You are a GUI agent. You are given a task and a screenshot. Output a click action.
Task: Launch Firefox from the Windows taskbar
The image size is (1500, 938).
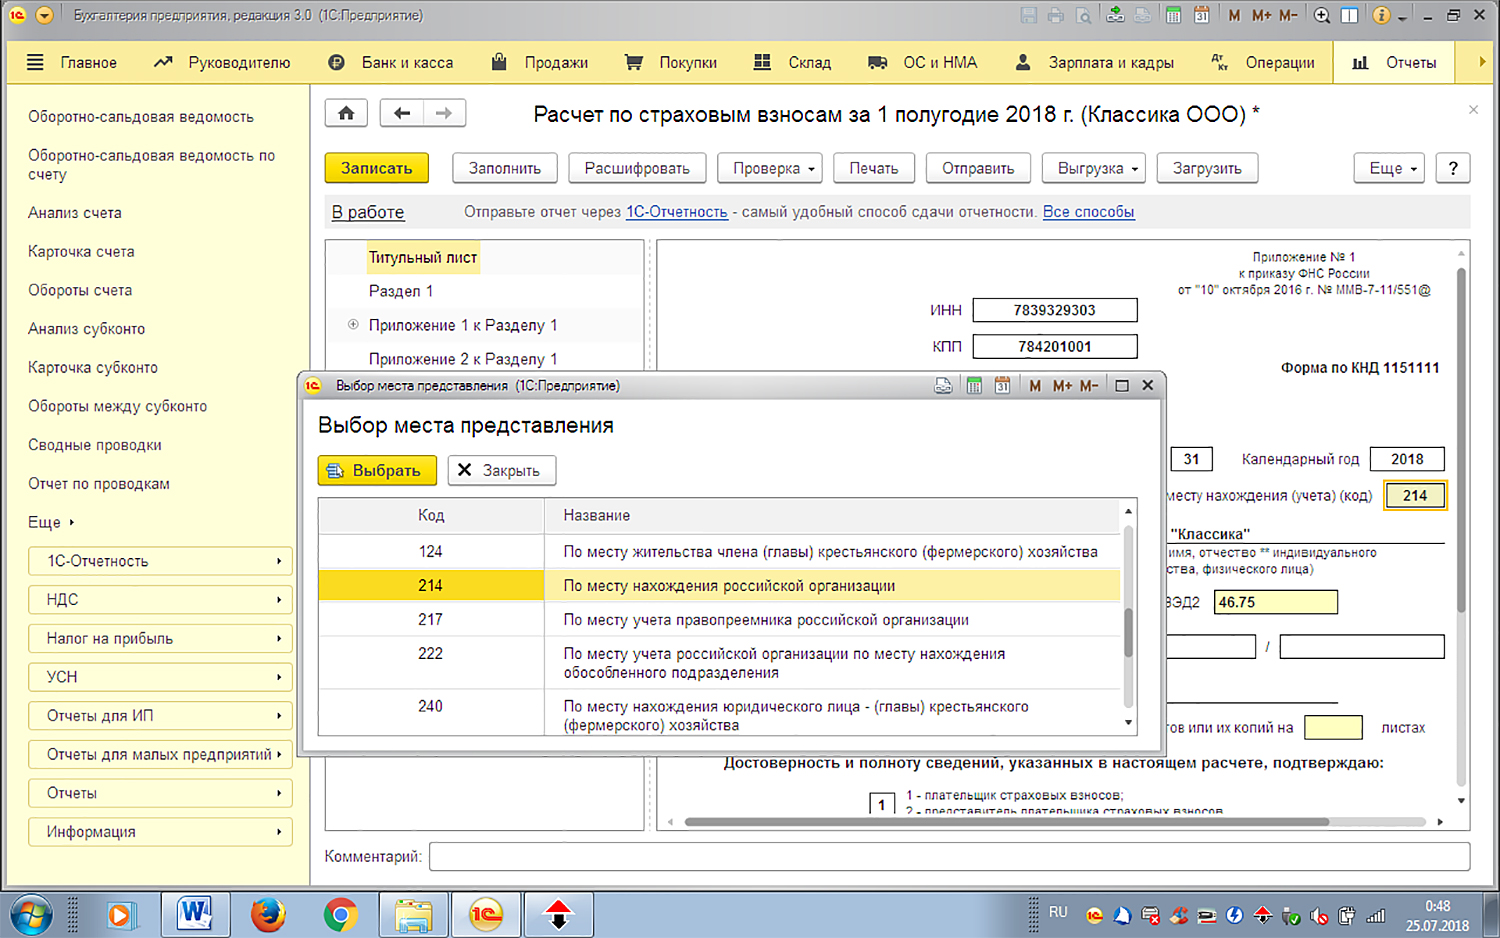268,914
